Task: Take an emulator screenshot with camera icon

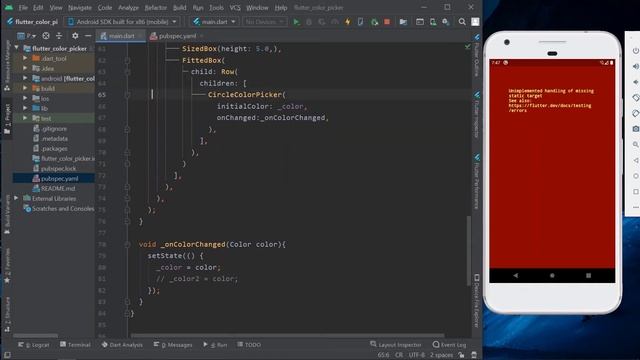Action: coord(636,129)
